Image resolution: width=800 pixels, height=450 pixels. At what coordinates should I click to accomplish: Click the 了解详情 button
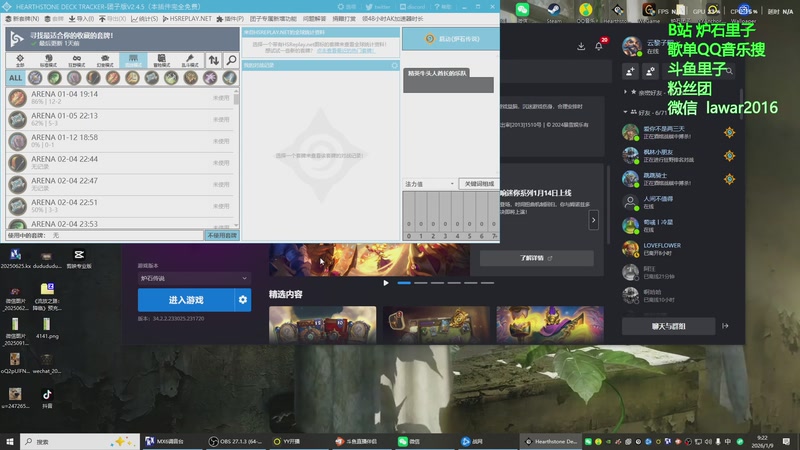[x=536, y=258]
